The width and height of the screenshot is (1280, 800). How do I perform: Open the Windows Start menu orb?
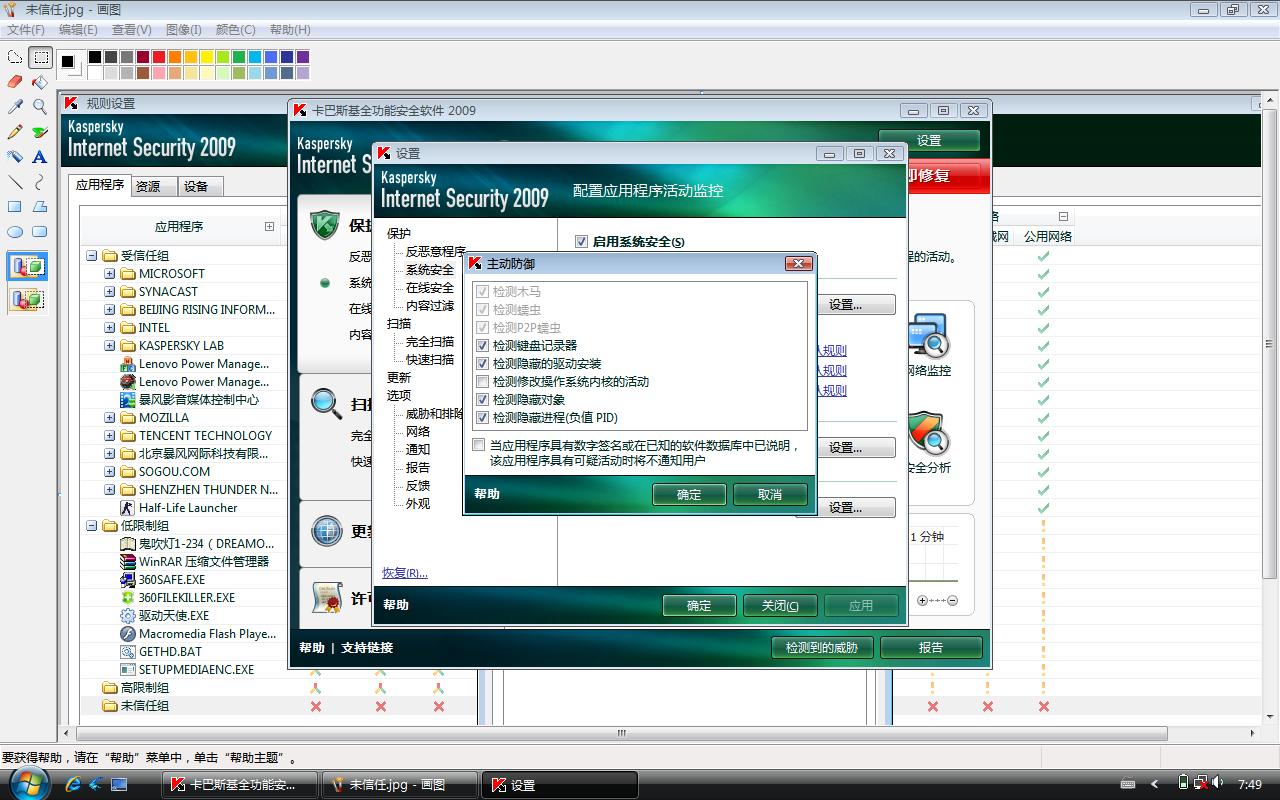point(30,784)
